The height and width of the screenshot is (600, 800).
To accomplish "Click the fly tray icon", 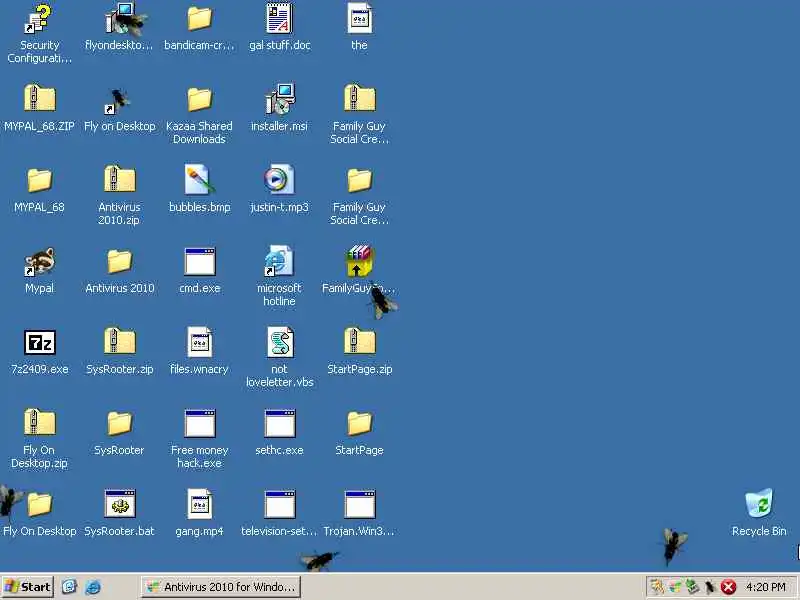I will click(x=710, y=588).
